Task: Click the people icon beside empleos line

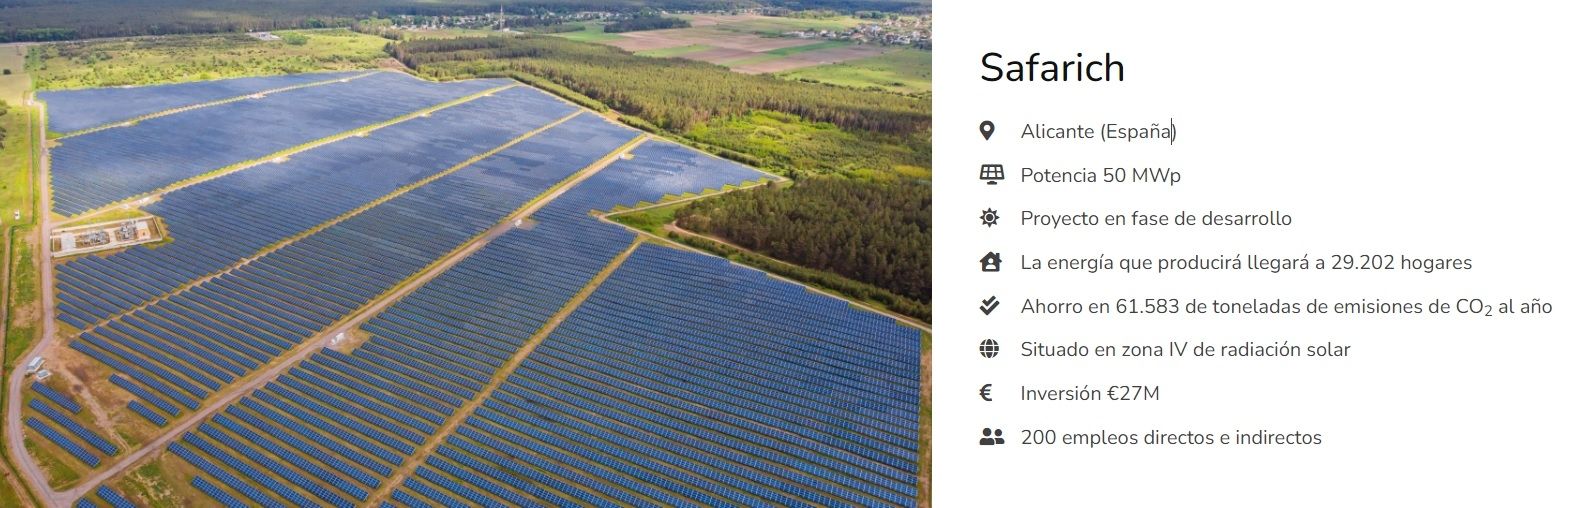Action: 991,437
